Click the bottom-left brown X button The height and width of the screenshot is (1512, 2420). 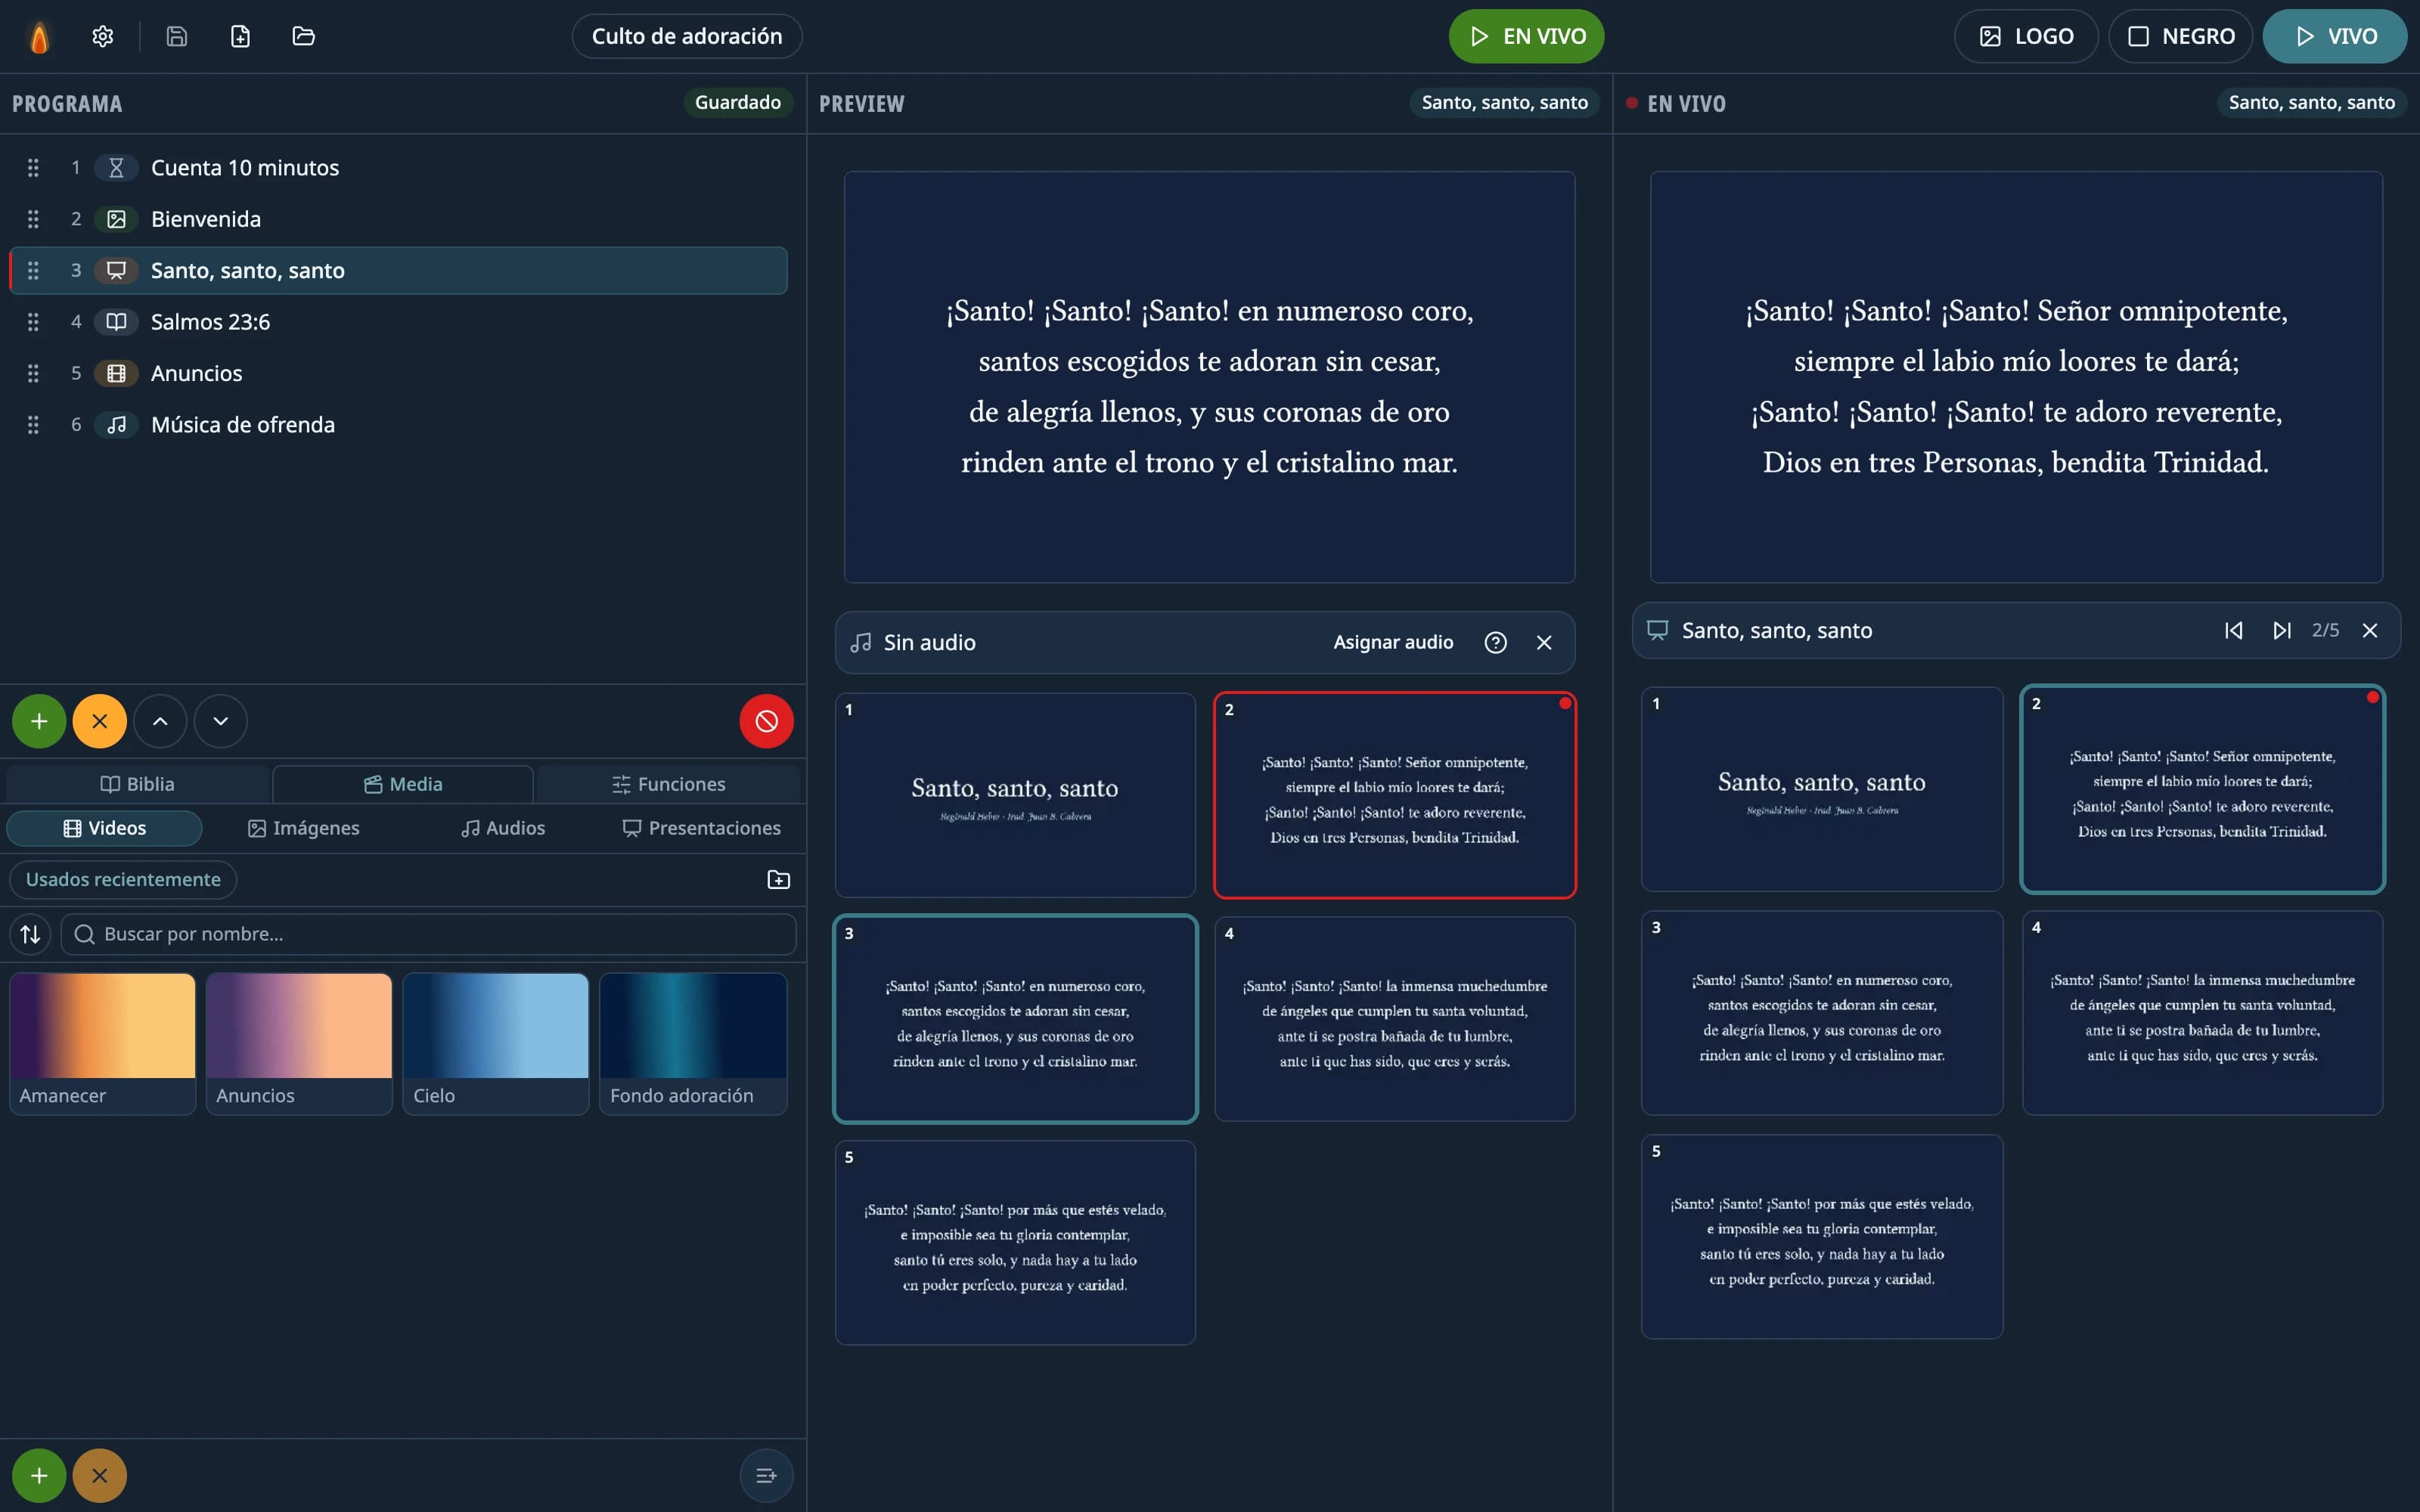(x=99, y=1476)
